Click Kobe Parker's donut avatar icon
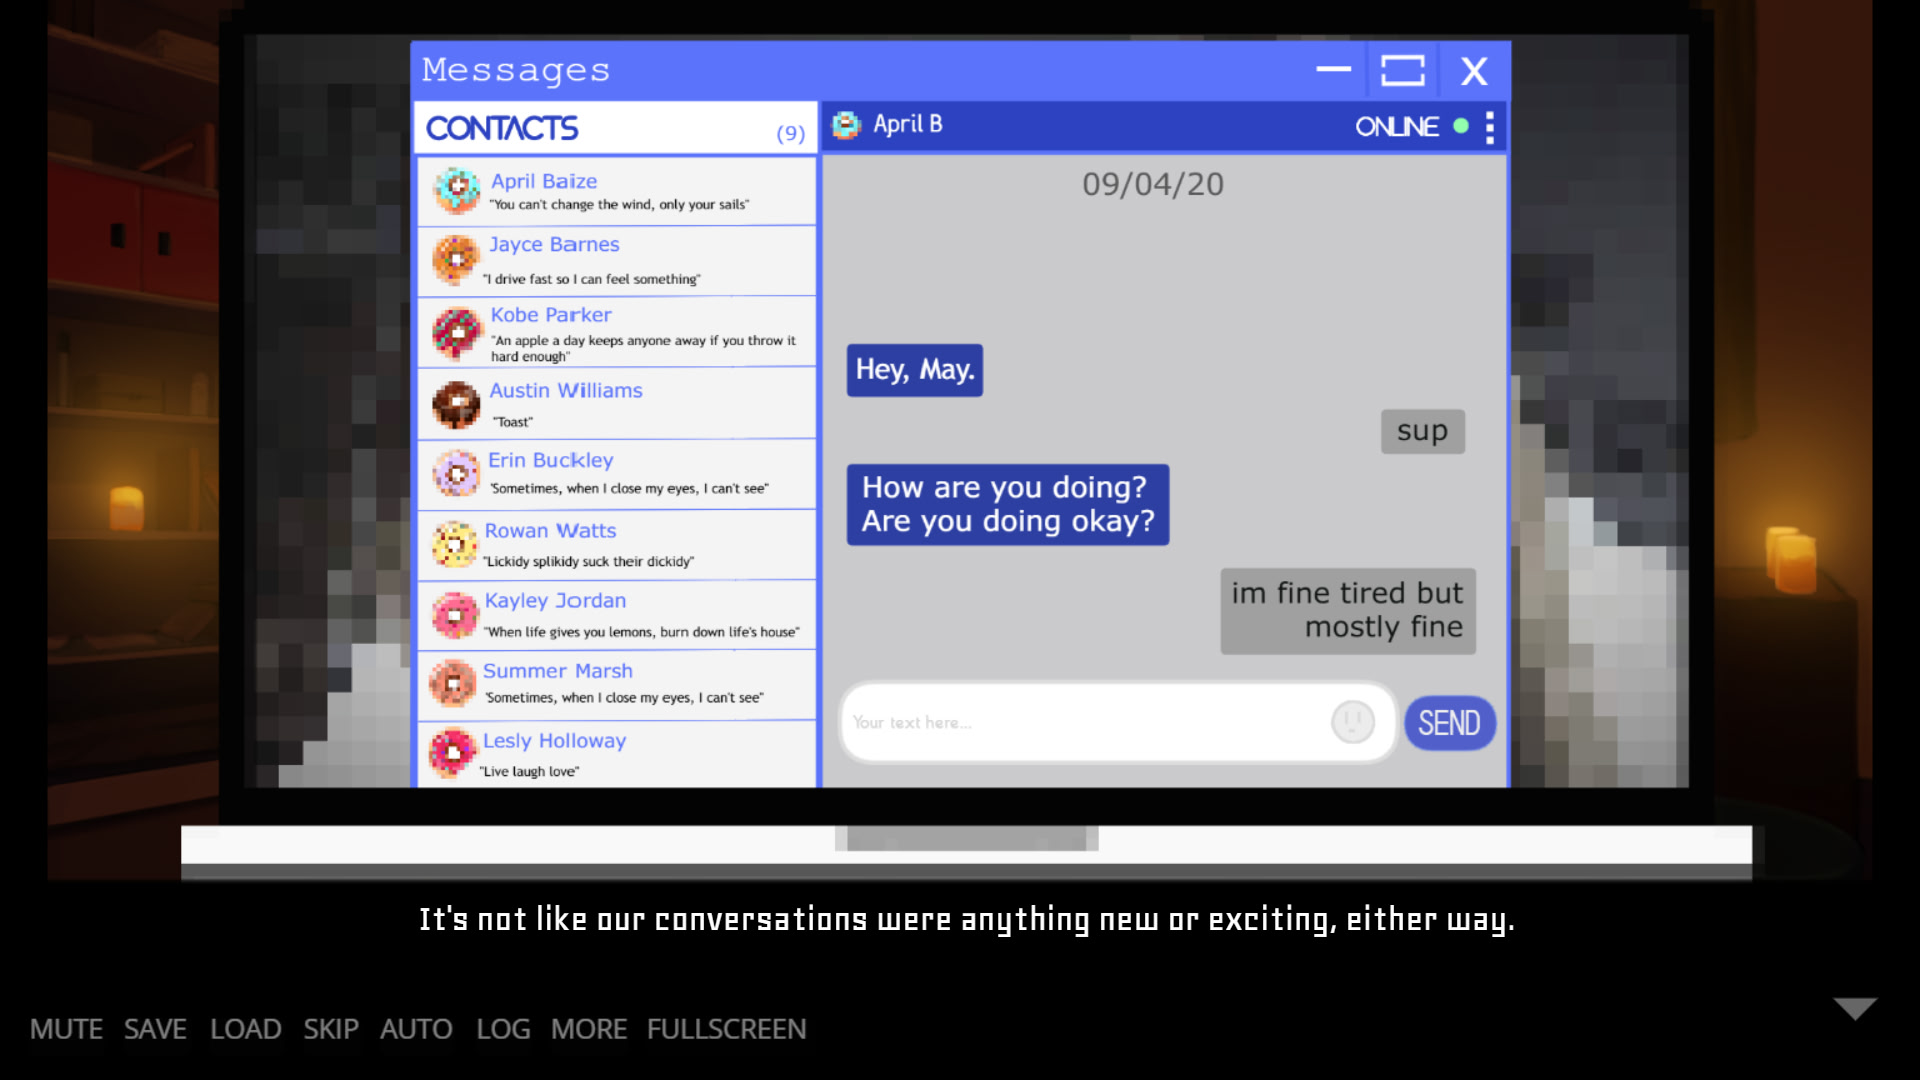 457,332
